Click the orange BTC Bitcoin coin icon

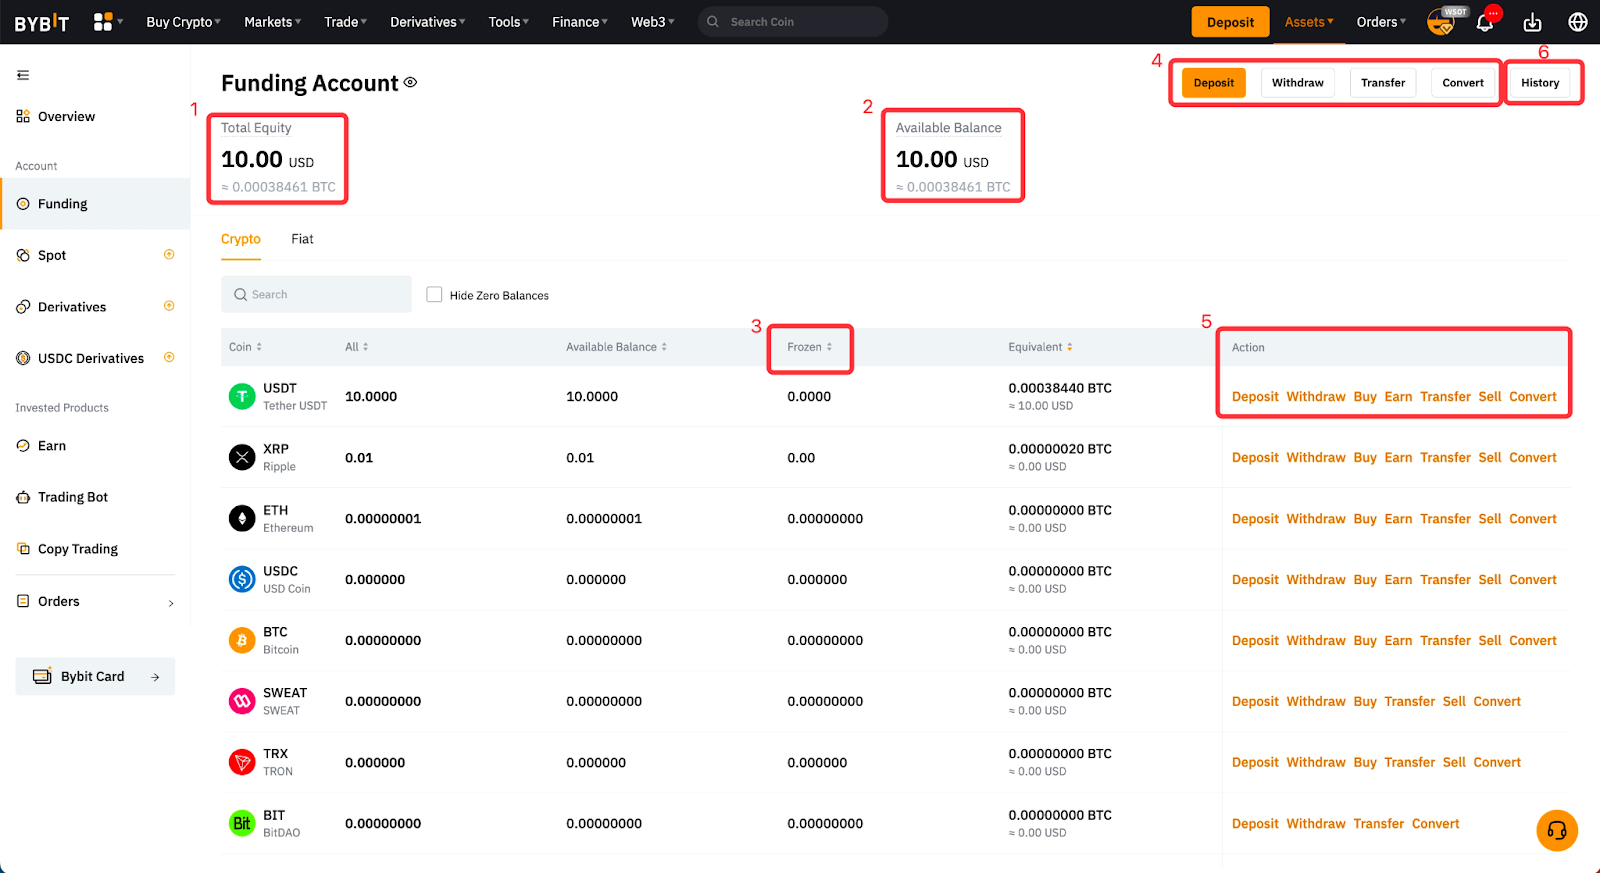tap(242, 641)
